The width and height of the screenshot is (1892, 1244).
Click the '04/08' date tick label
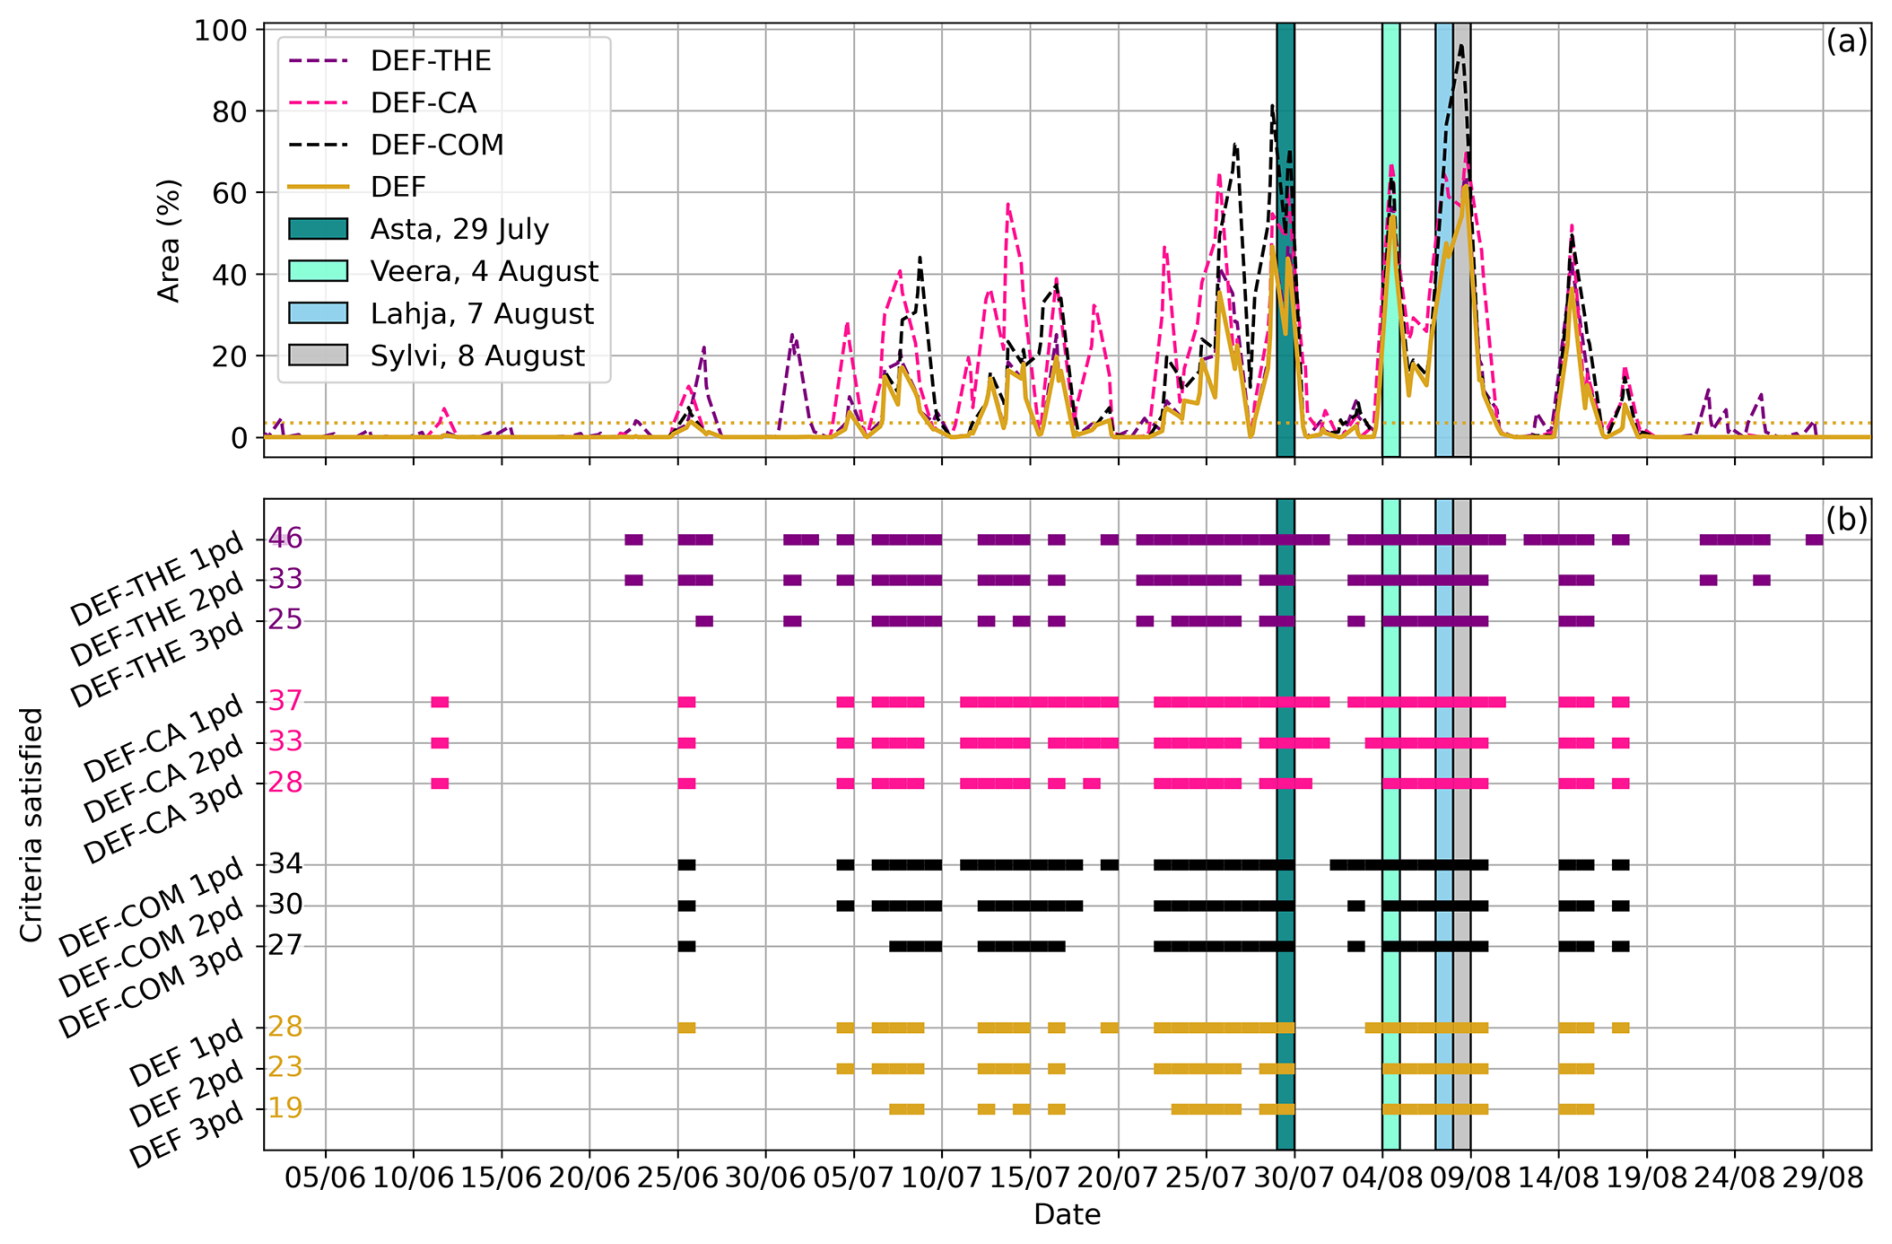(x=1382, y=1178)
